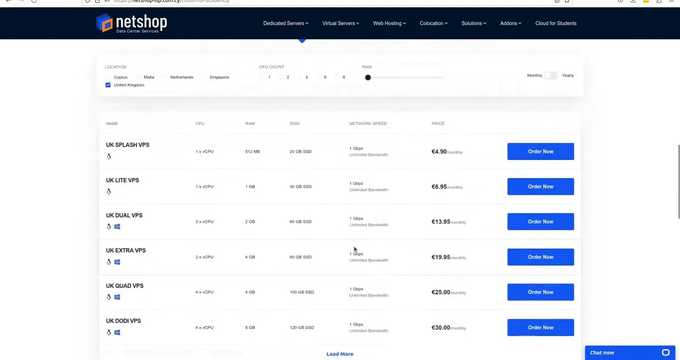Screen dimensions: 680x360
Task: Click the UK EXTRA VPS name
Action: [126, 251]
